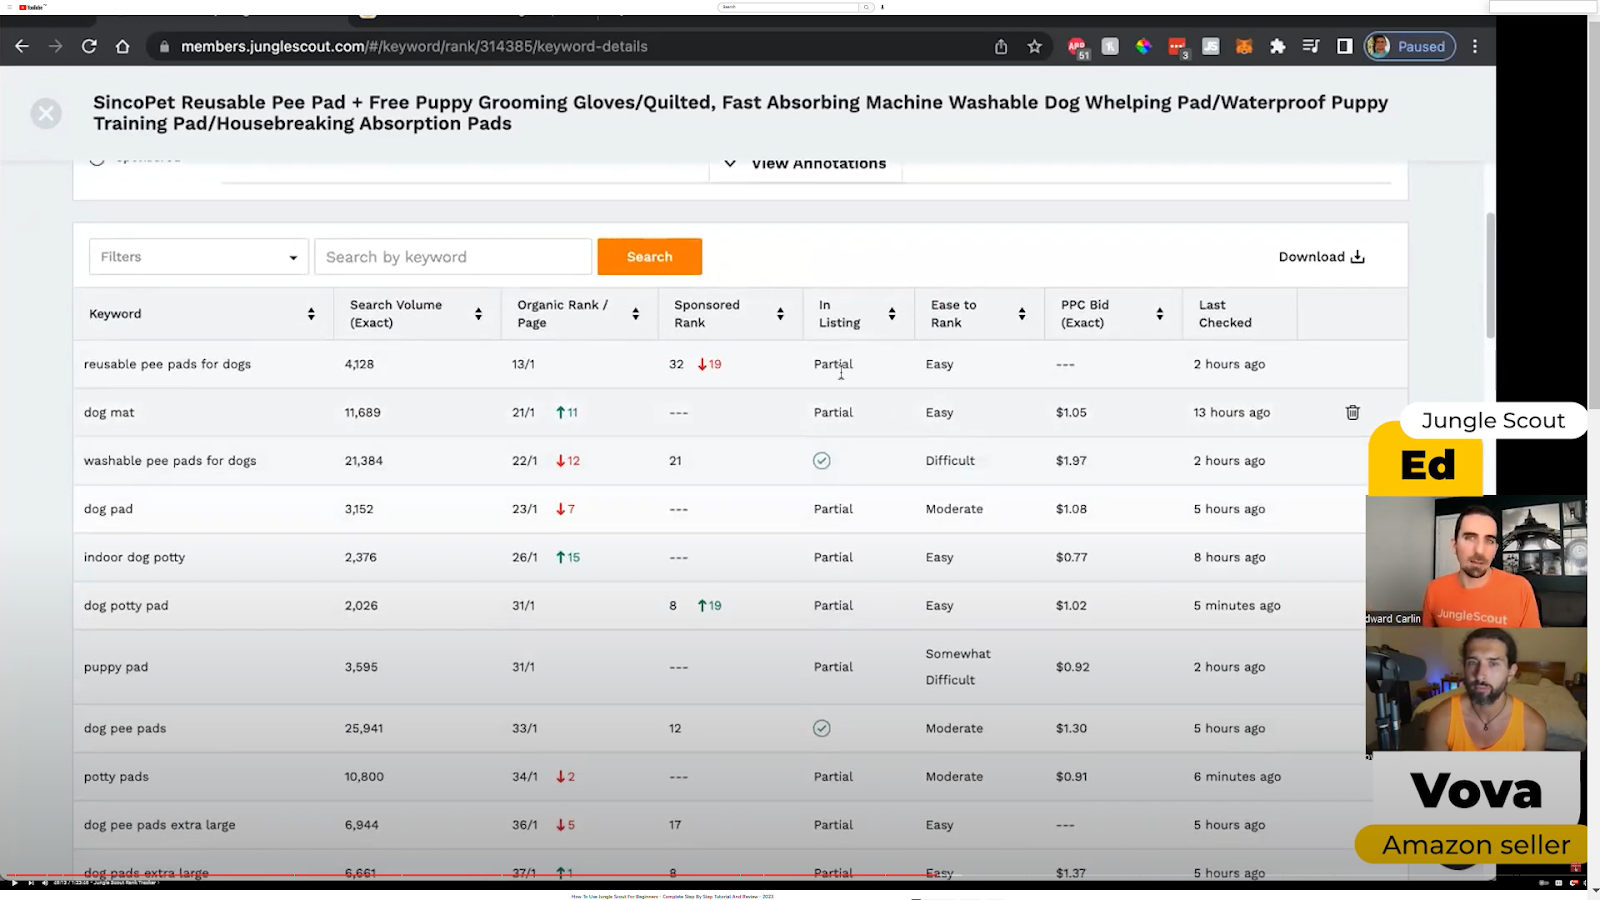Click the share page icon in address bar

click(1001, 46)
